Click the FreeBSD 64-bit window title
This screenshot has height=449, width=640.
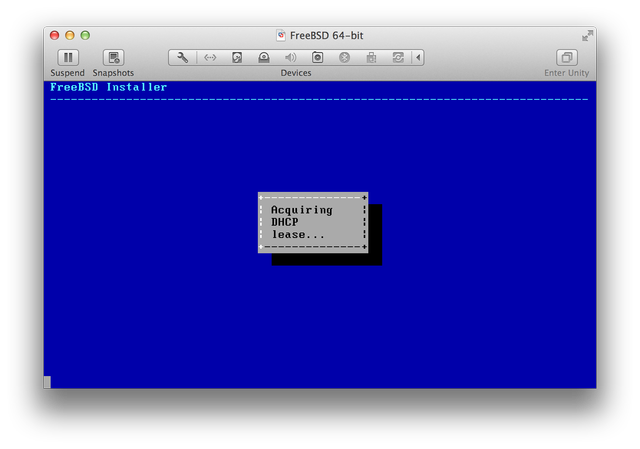(327, 36)
